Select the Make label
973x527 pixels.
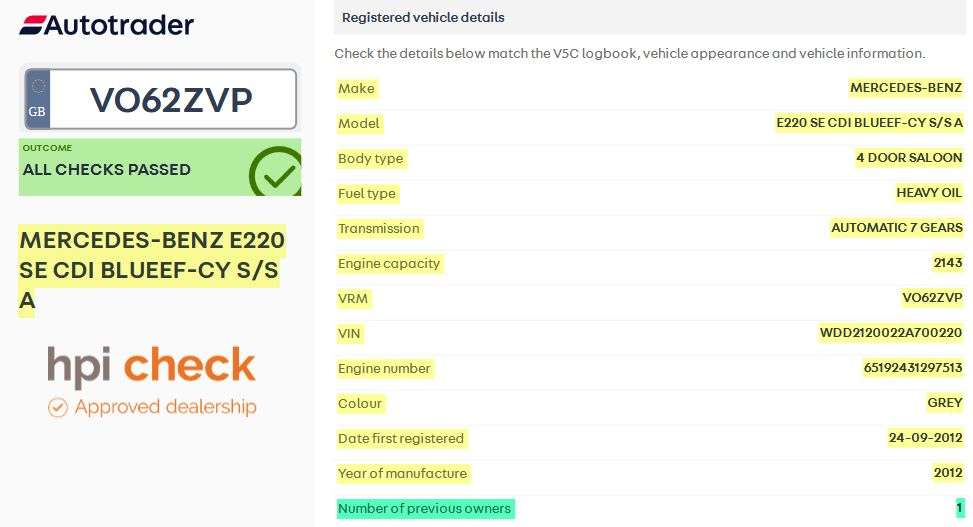(356, 88)
